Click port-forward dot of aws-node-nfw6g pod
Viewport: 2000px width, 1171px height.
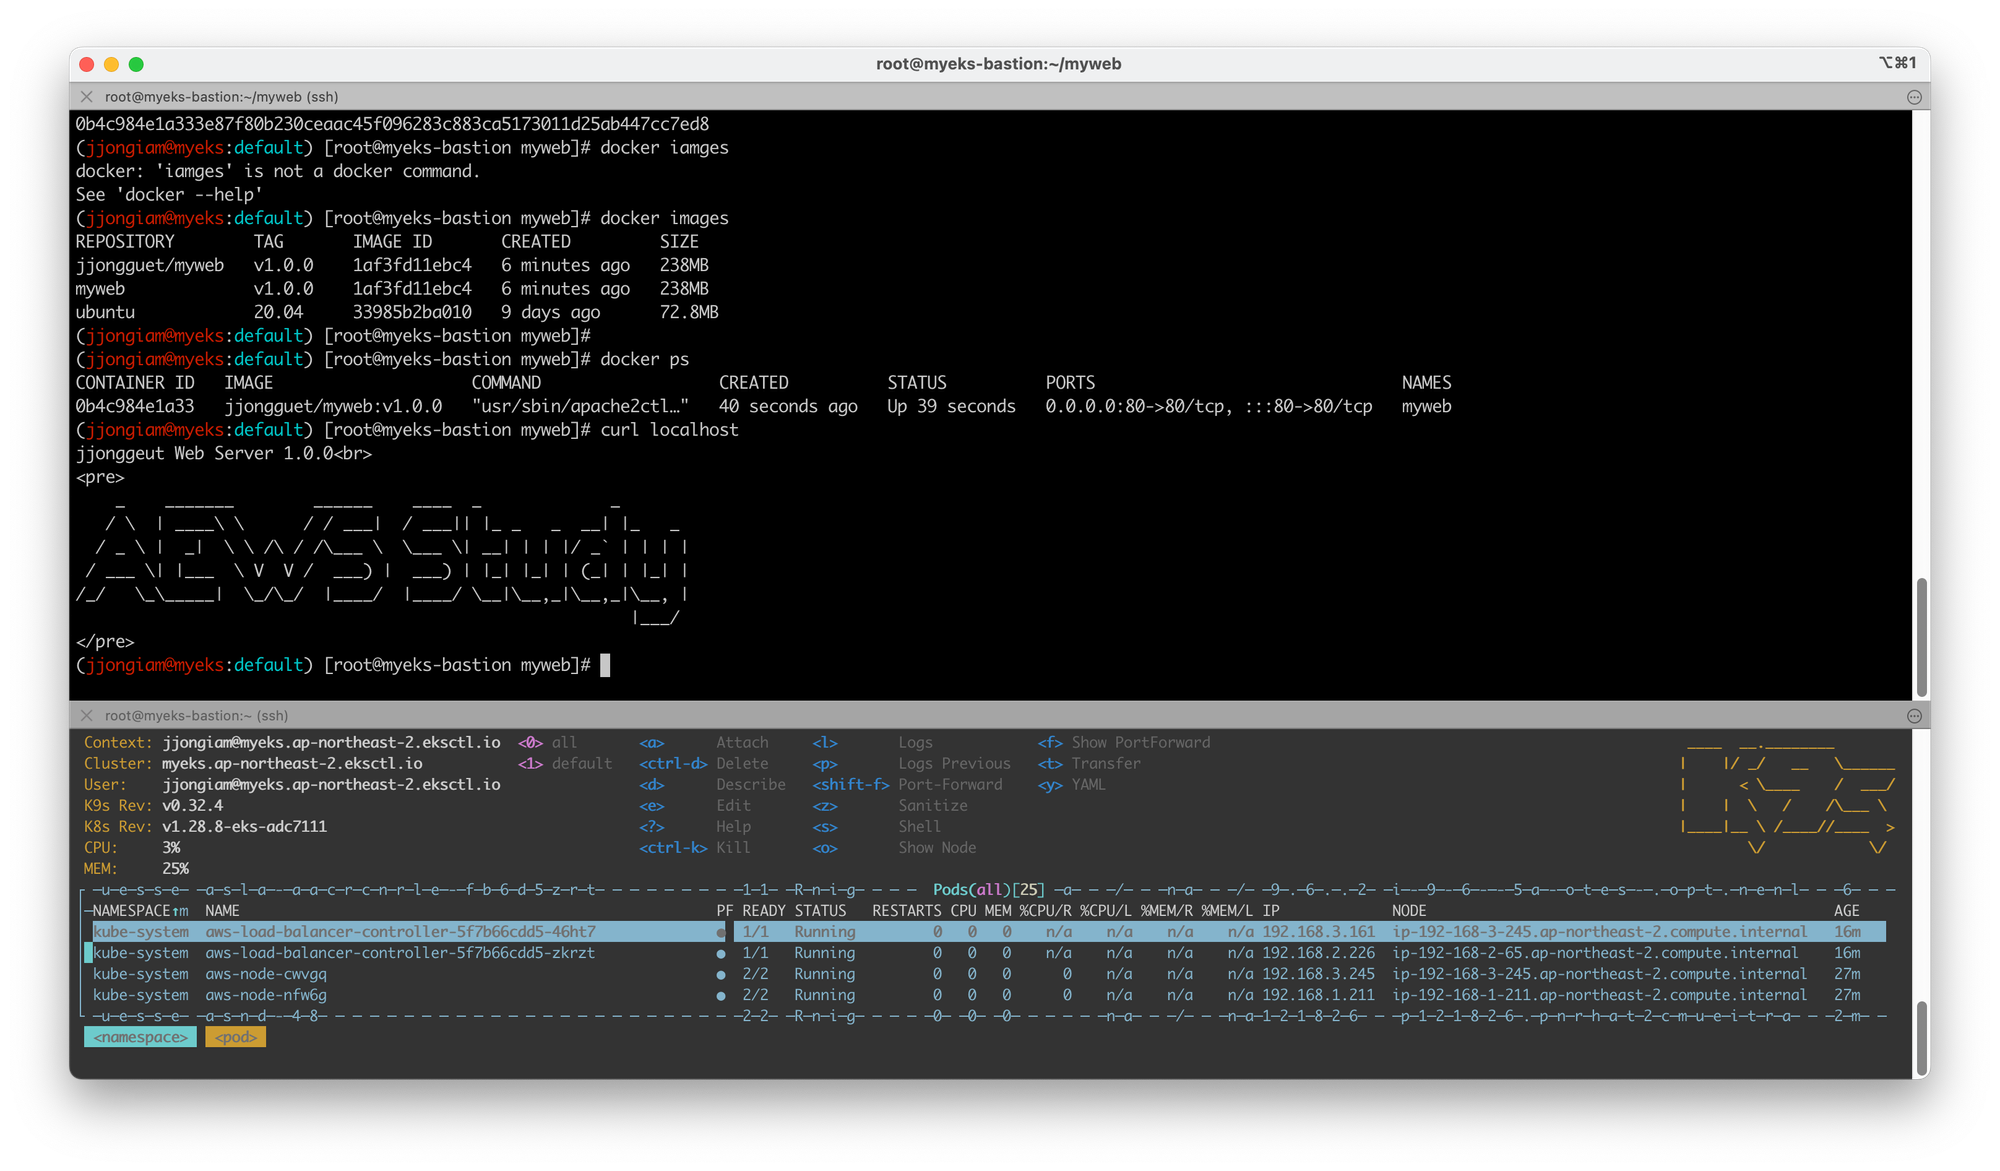pyautogui.click(x=721, y=996)
